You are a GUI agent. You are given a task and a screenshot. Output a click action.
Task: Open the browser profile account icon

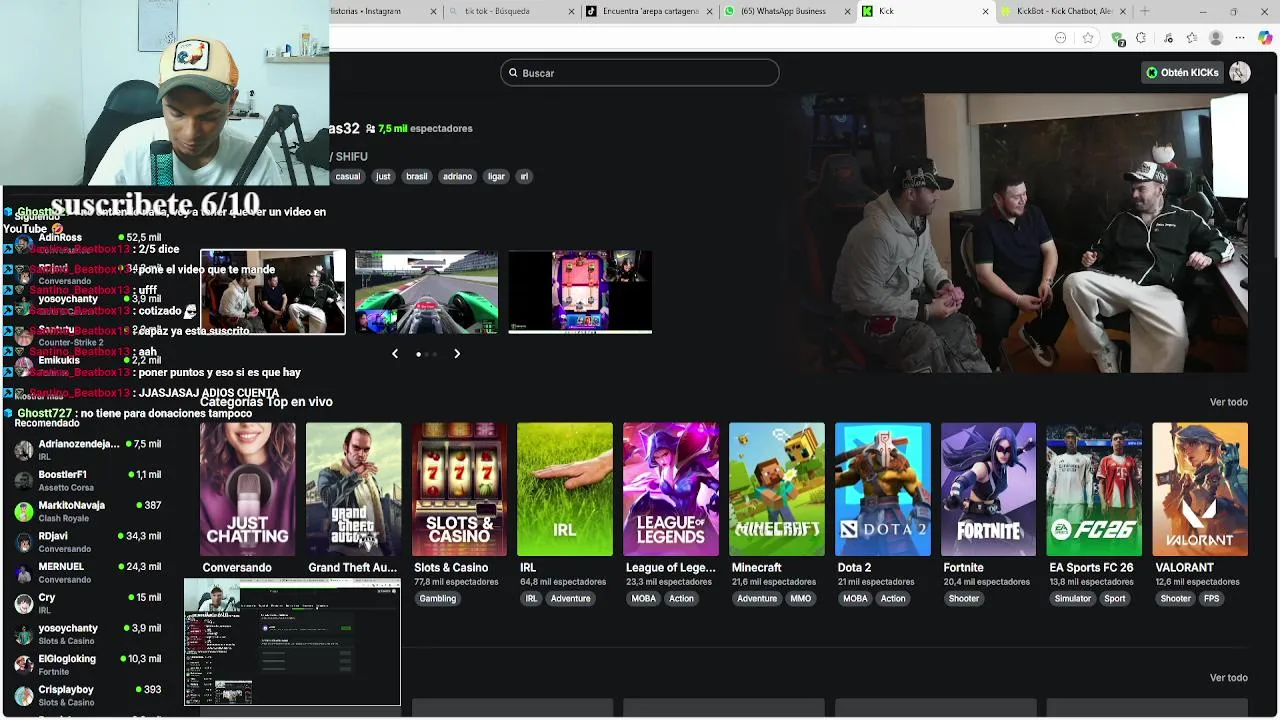pos(1216,38)
